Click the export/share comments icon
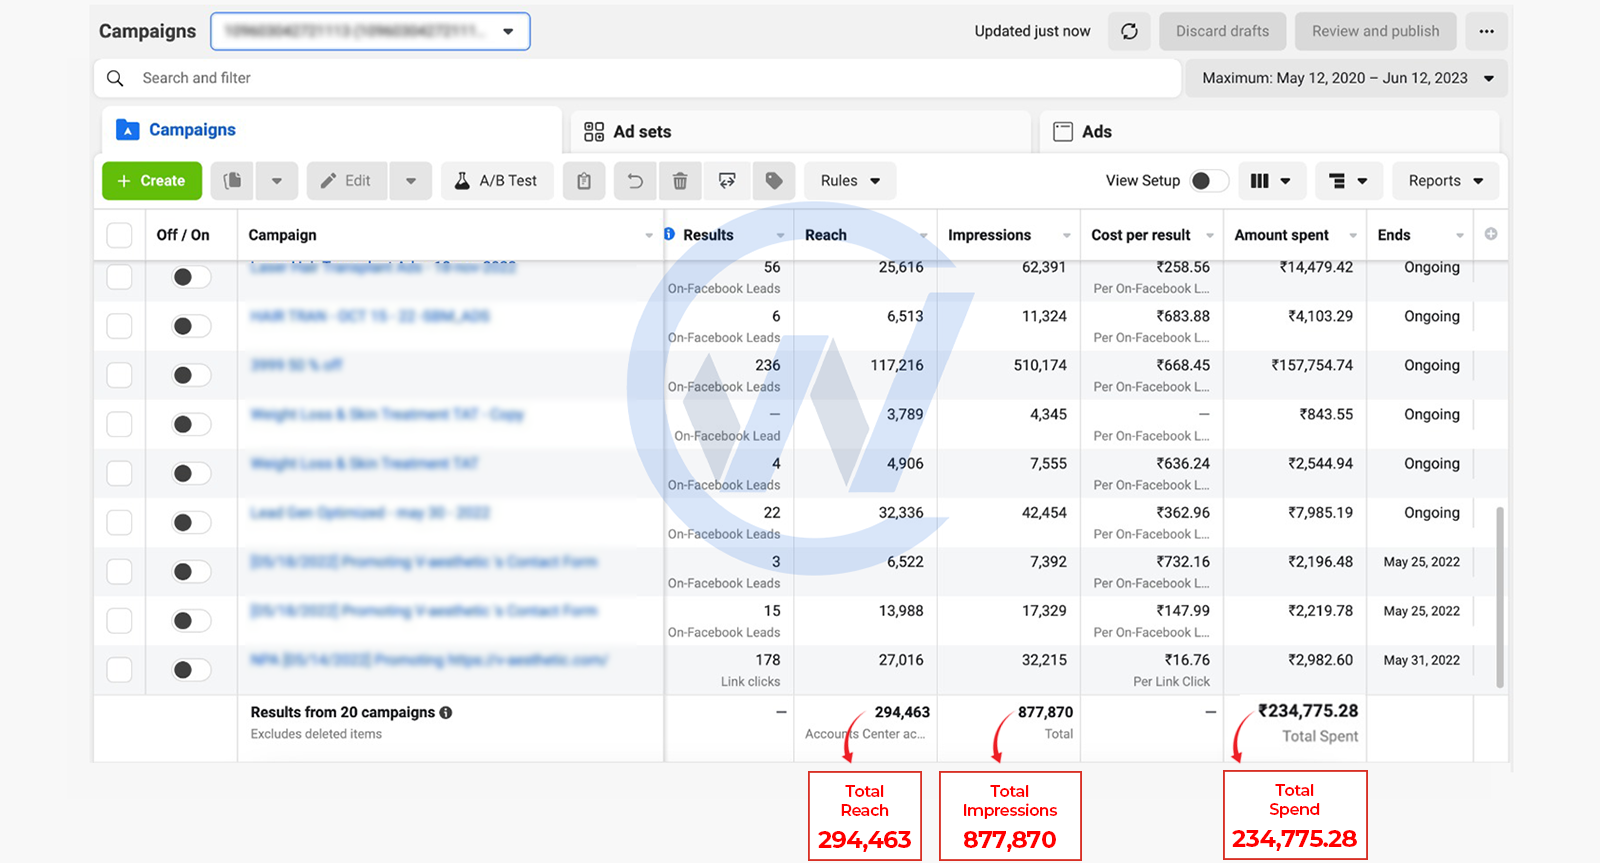This screenshot has width=1600, height=863. (727, 181)
